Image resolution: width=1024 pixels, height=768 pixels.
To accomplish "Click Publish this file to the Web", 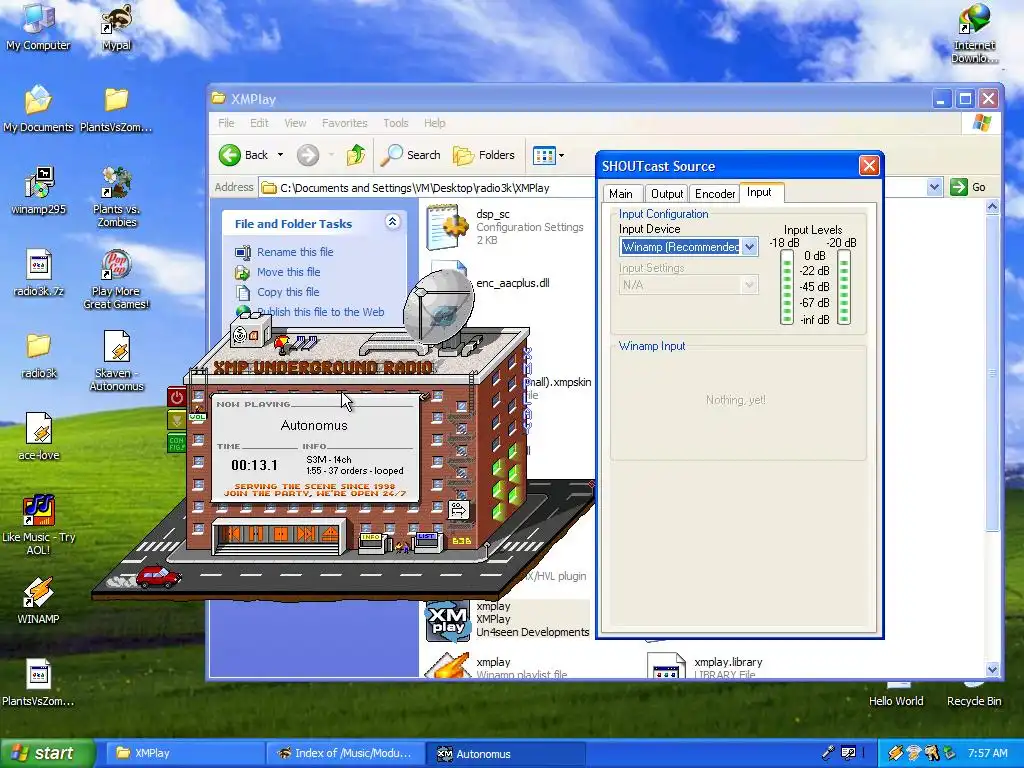I will [x=321, y=312].
